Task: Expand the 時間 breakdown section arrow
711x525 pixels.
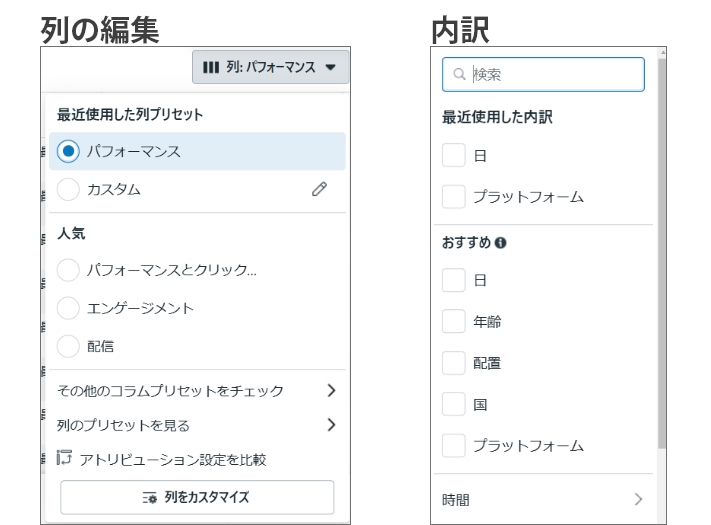Action: pyautogui.click(x=638, y=499)
